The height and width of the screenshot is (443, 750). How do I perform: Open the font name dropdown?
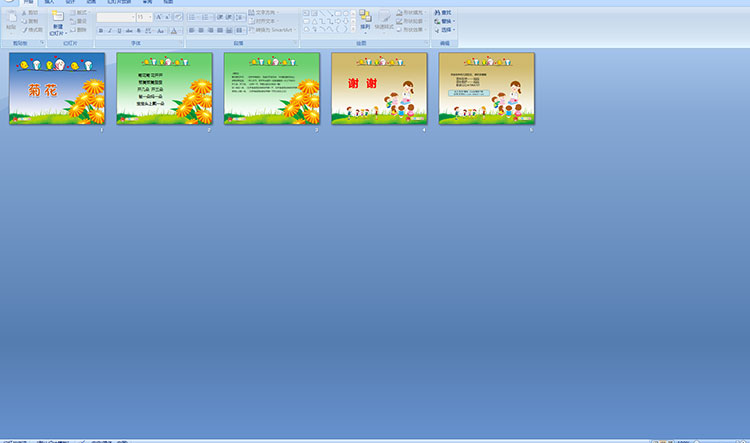132,17
